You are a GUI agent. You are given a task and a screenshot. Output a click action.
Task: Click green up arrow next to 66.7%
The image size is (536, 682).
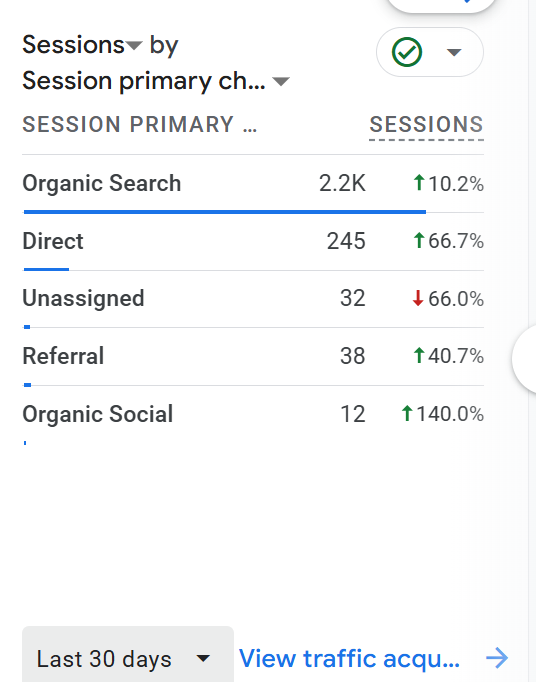click(x=419, y=241)
